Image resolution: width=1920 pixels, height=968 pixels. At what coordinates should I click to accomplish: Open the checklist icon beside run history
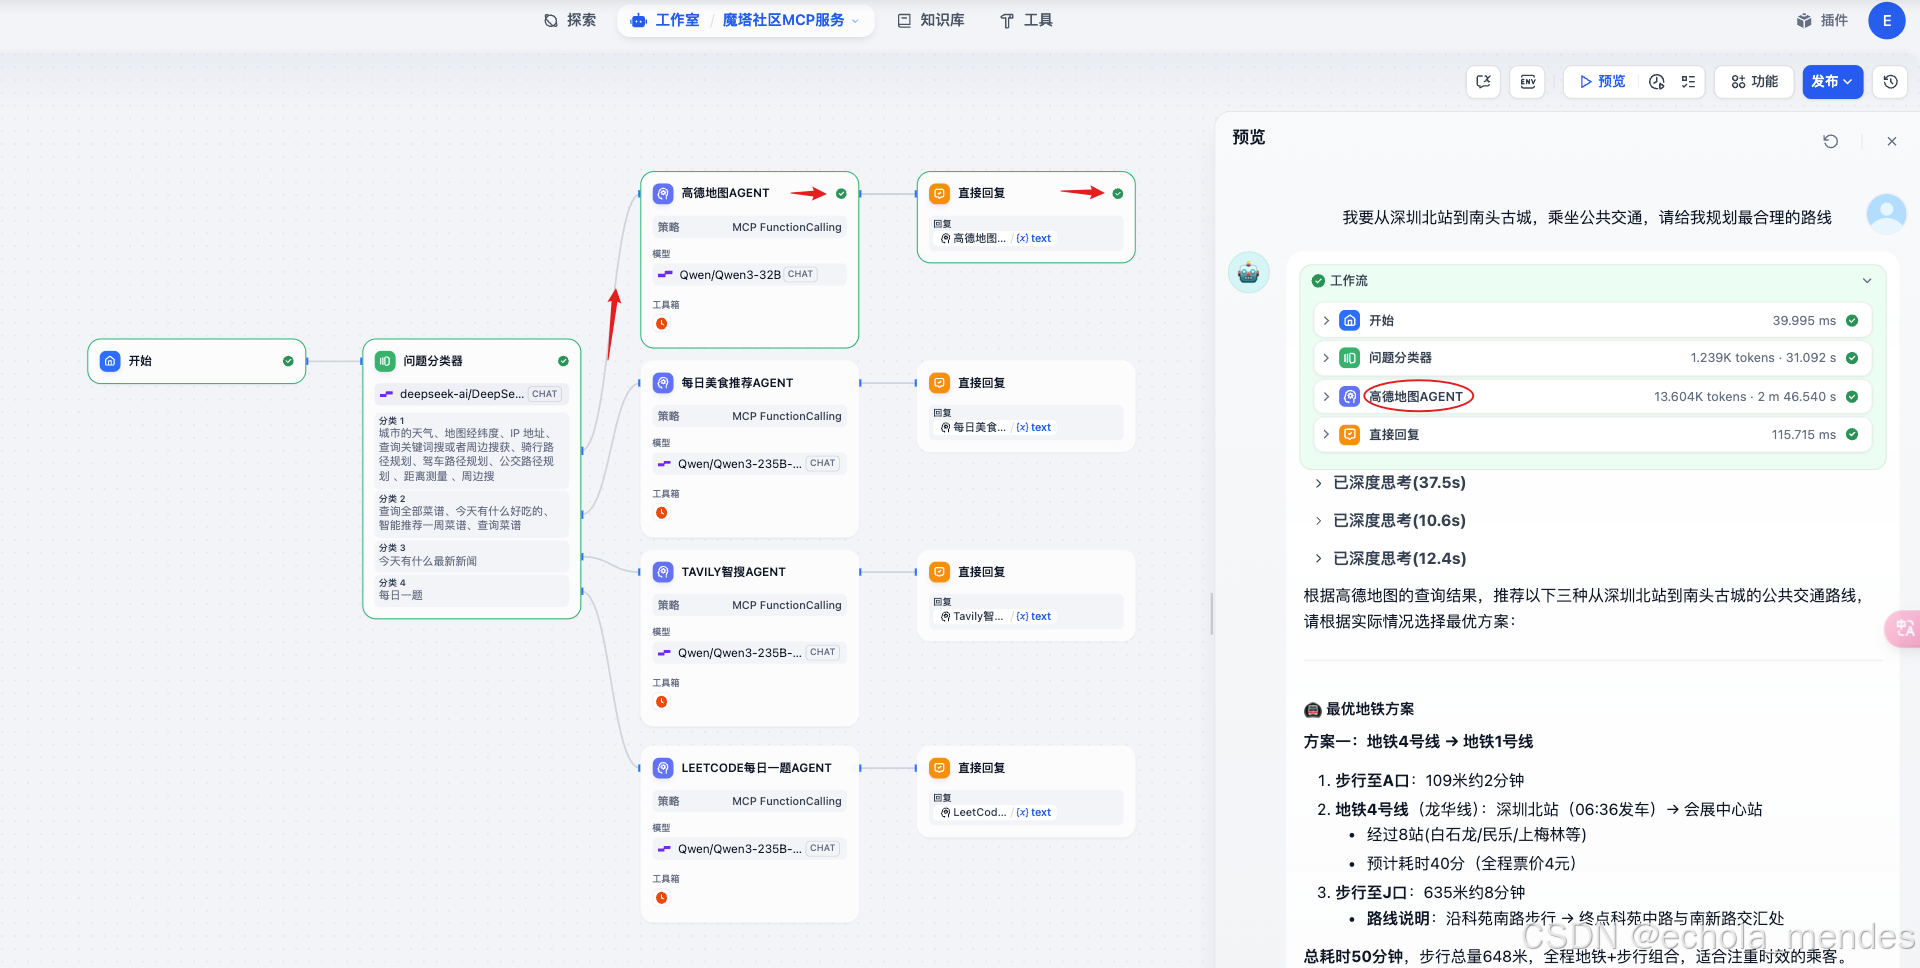pyautogui.click(x=1688, y=82)
